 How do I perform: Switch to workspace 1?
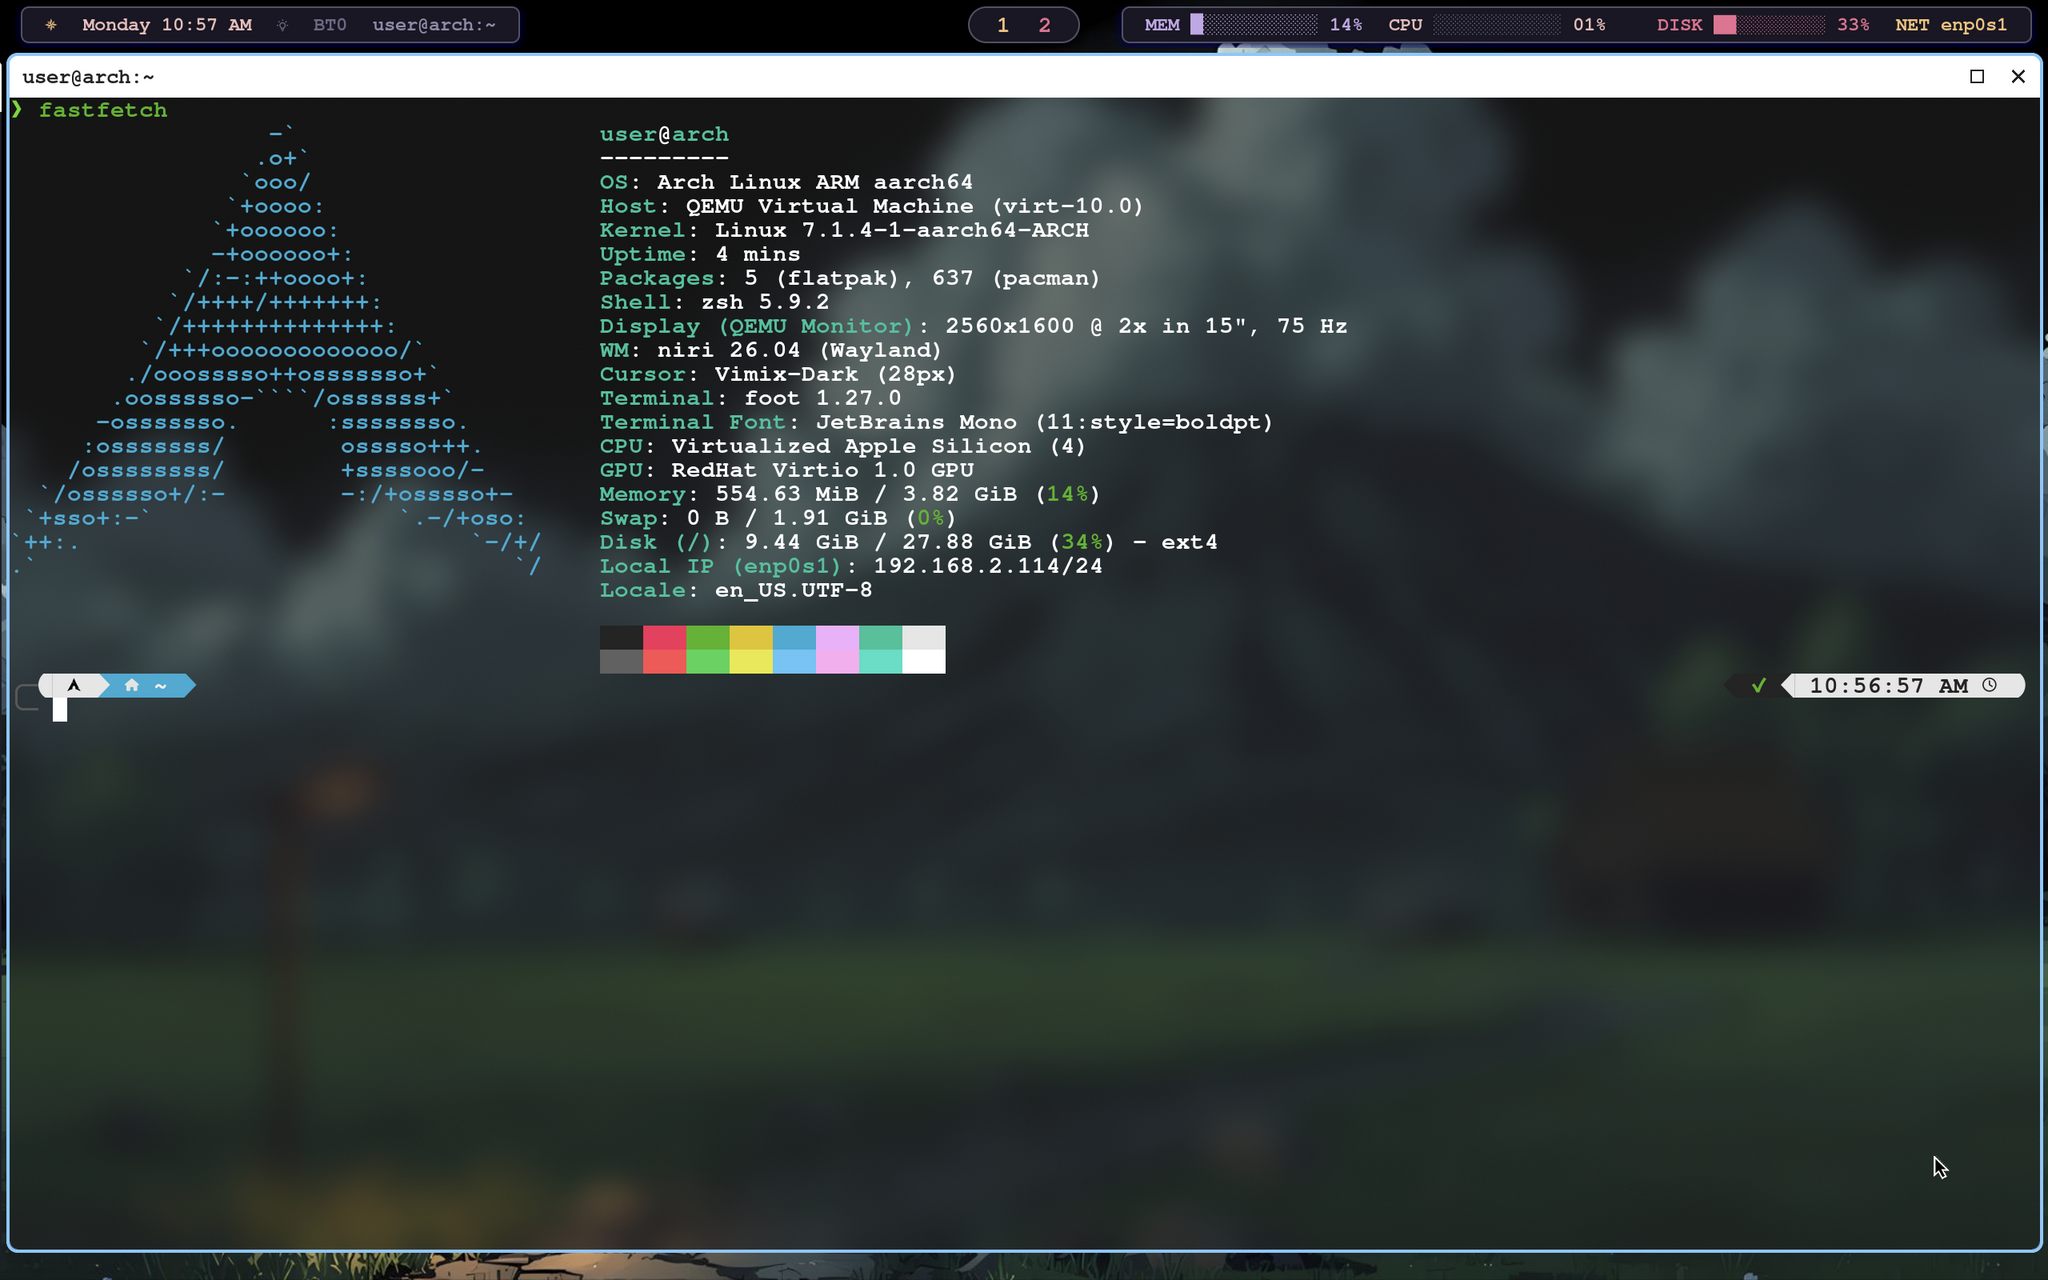click(1003, 25)
